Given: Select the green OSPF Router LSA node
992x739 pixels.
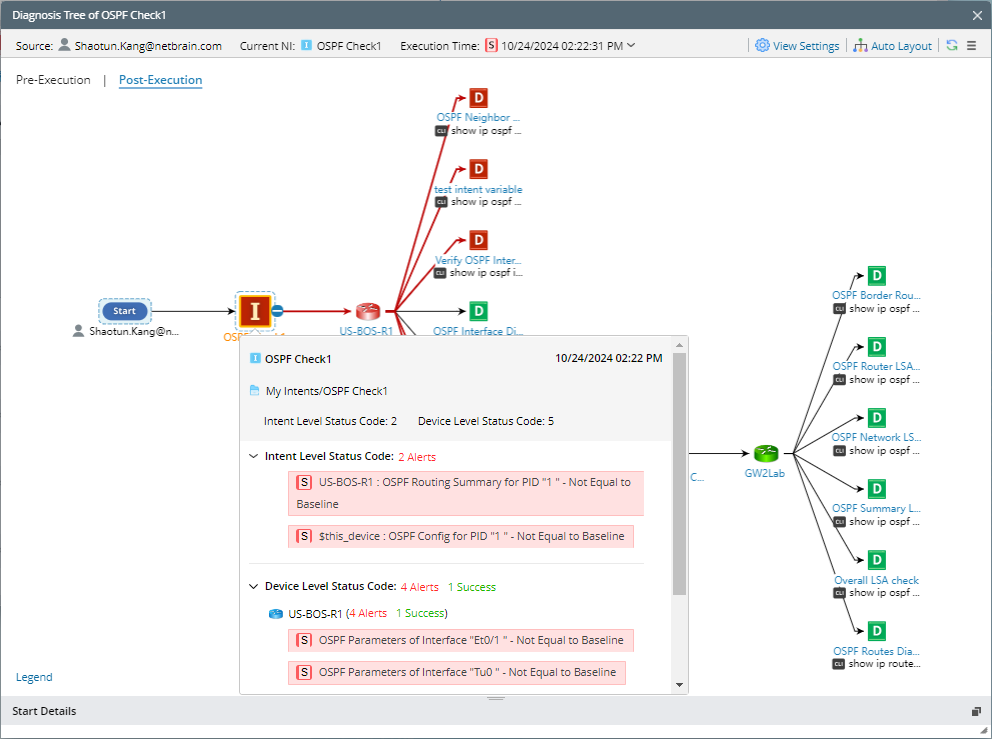Looking at the screenshot, I should pyautogui.click(x=876, y=346).
